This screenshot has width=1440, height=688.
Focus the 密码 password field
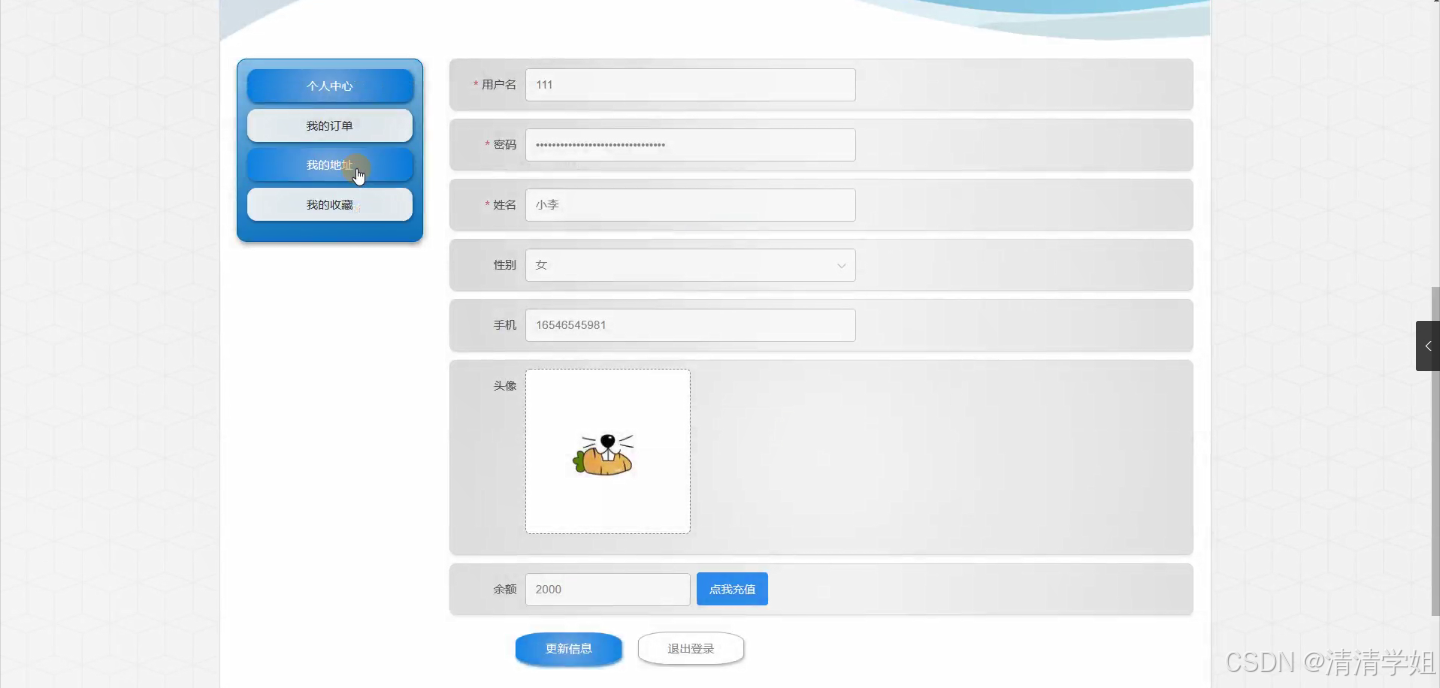pyautogui.click(x=690, y=145)
